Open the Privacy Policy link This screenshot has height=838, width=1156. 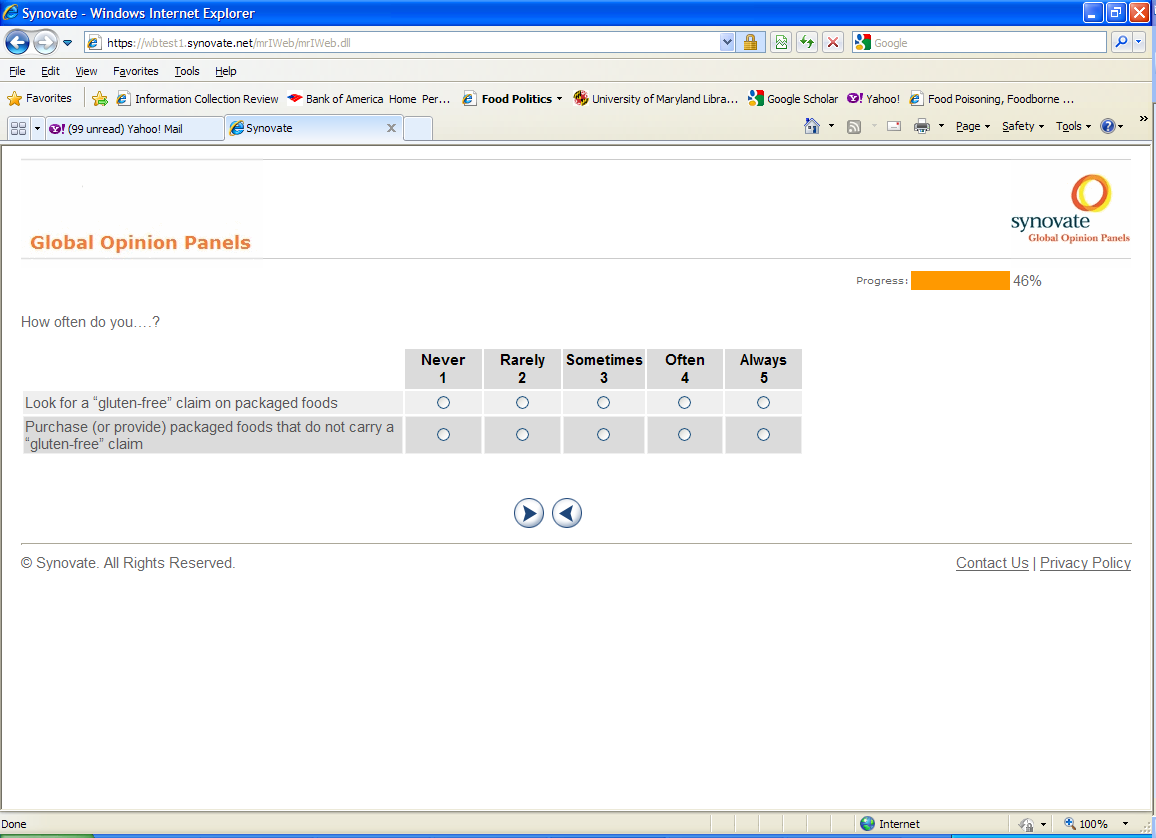coord(1085,563)
